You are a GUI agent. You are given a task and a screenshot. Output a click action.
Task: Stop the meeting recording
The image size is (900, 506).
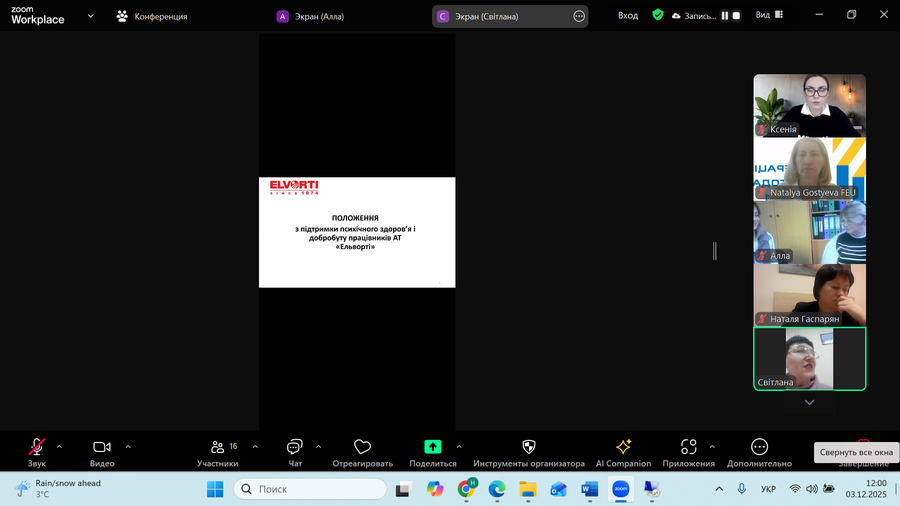click(x=736, y=16)
